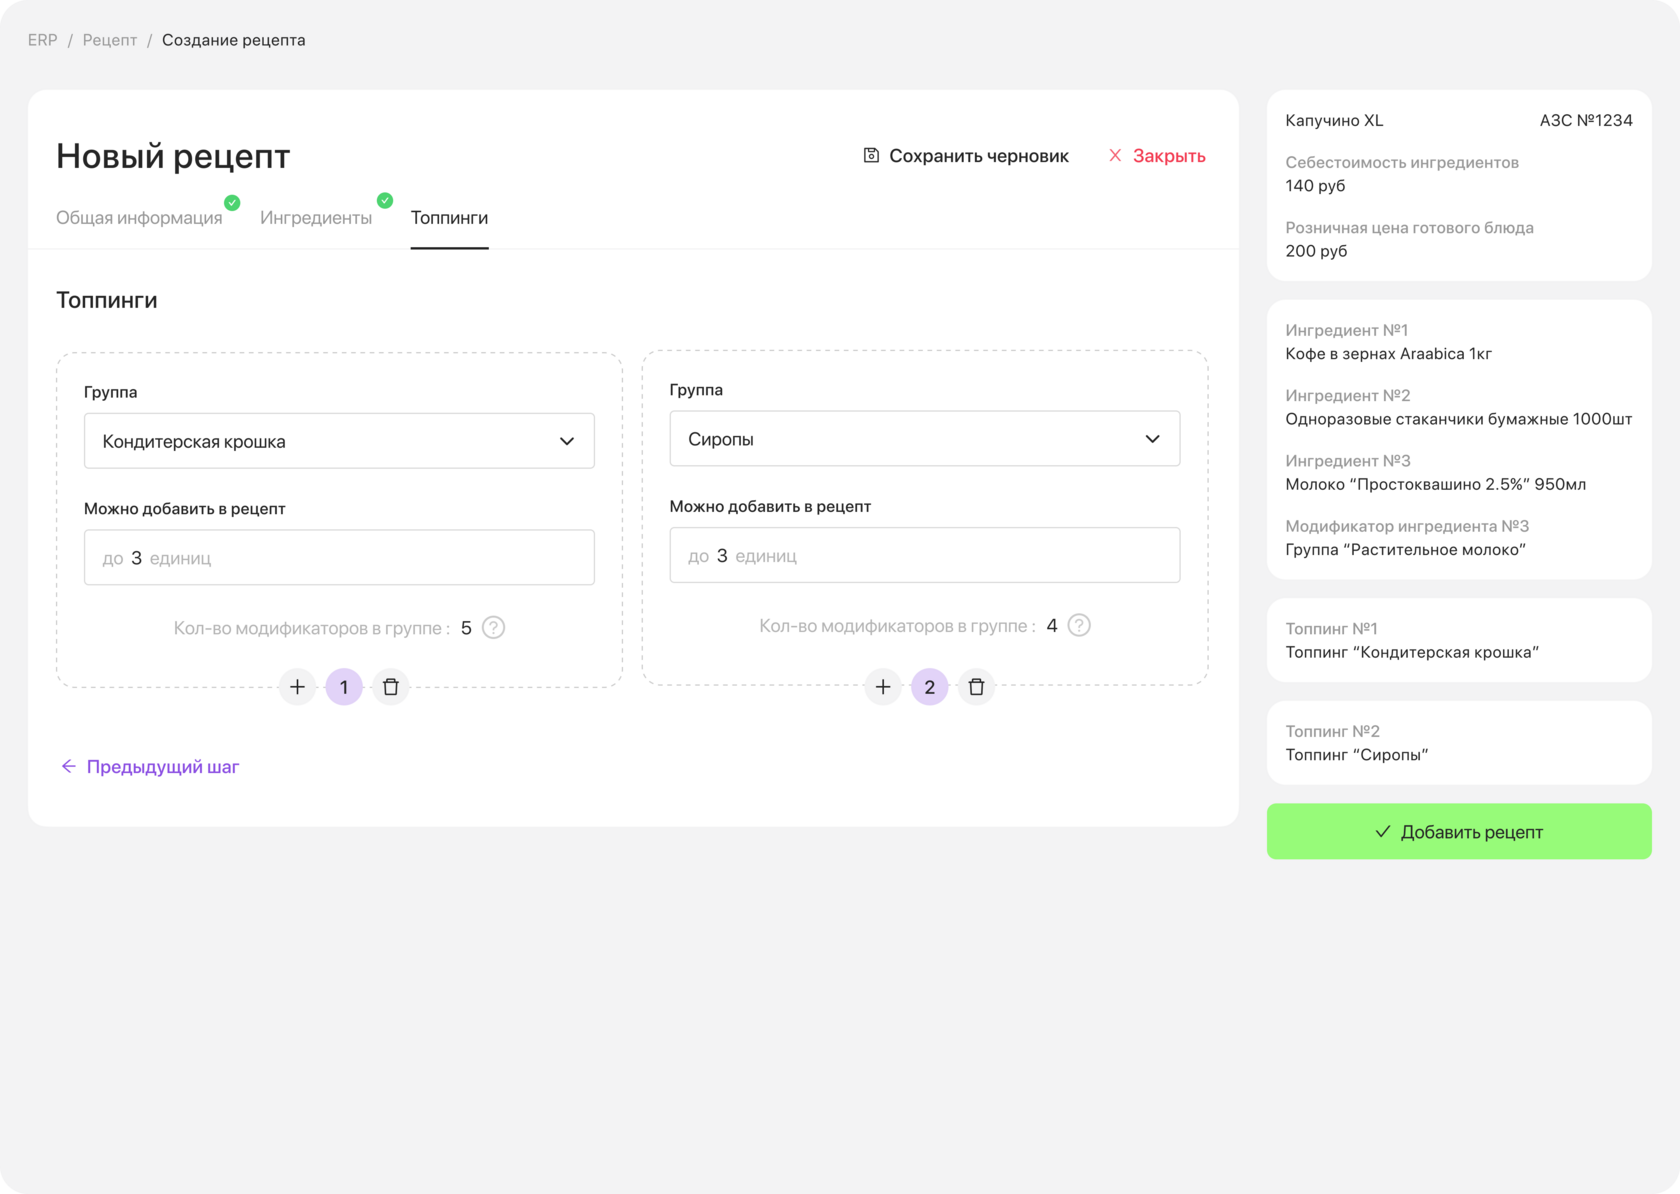The width and height of the screenshot is (1680, 1194).
Task: Click the help icon beside modifier count 5
Action: tap(494, 628)
